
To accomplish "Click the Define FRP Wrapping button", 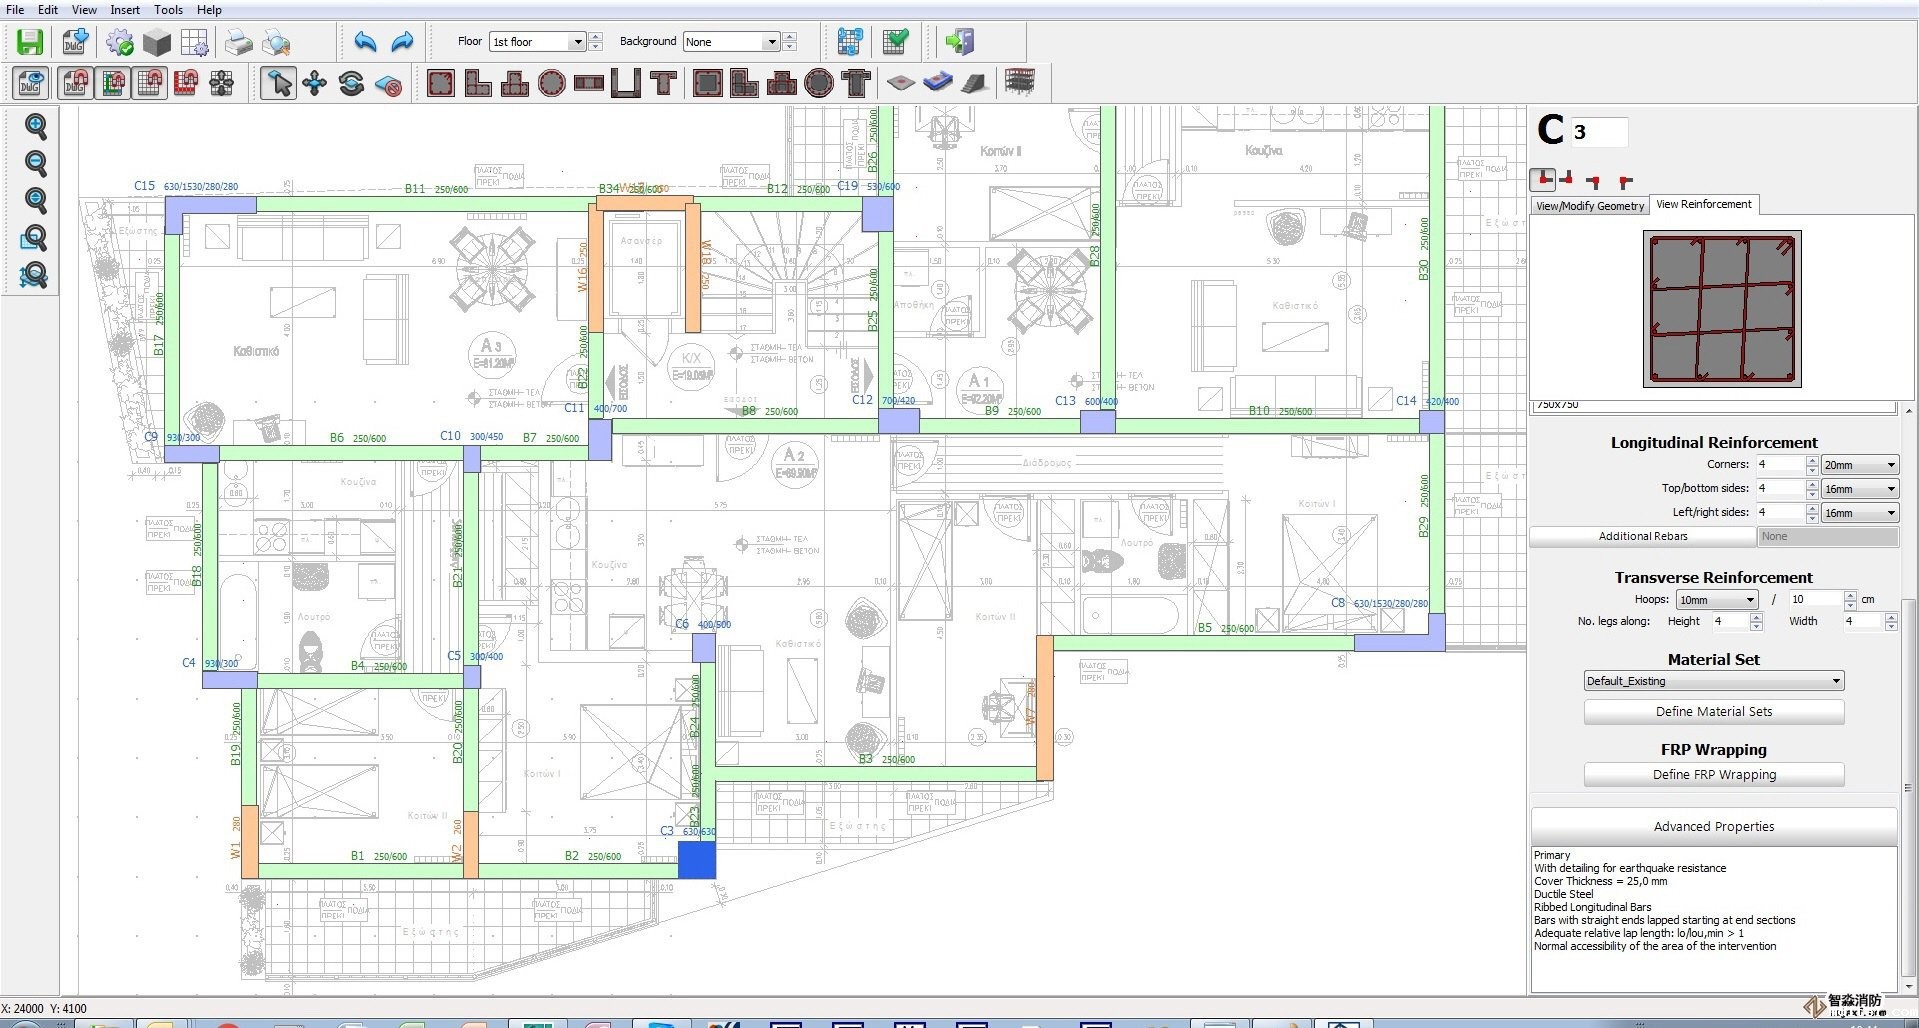I will tap(1713, 775).
